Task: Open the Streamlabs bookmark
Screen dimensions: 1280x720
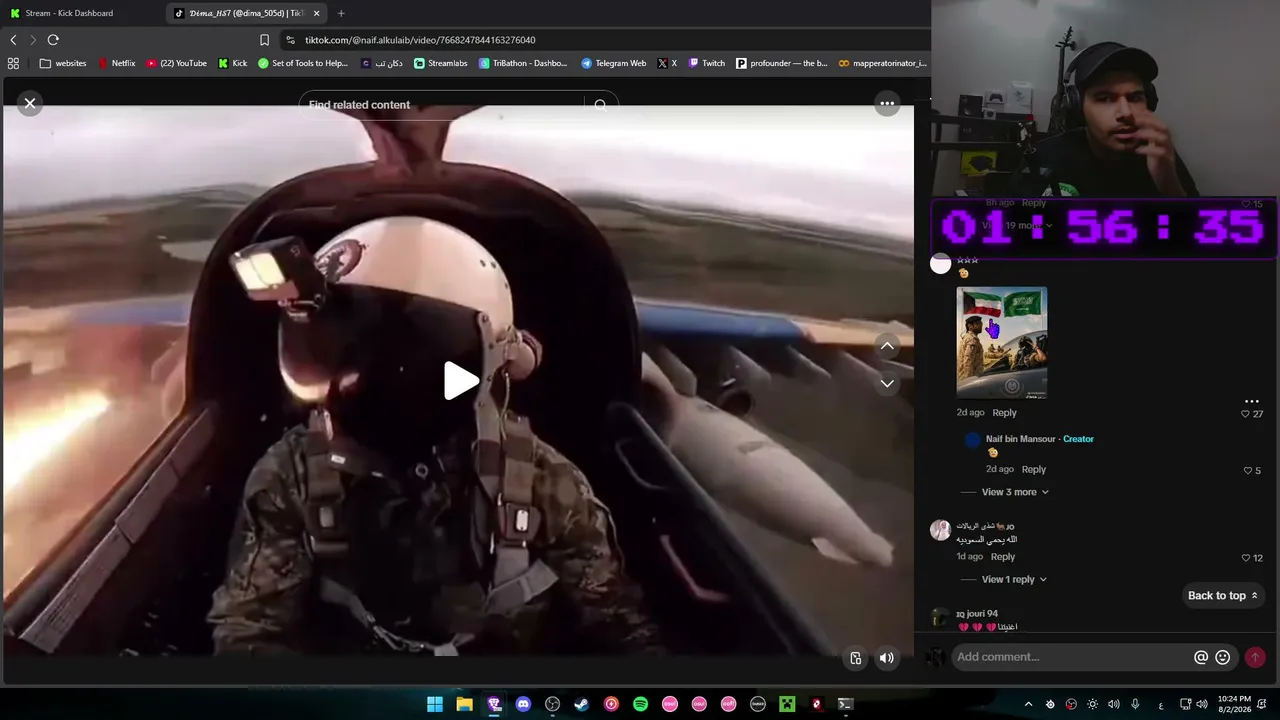Action: [441, 63]
